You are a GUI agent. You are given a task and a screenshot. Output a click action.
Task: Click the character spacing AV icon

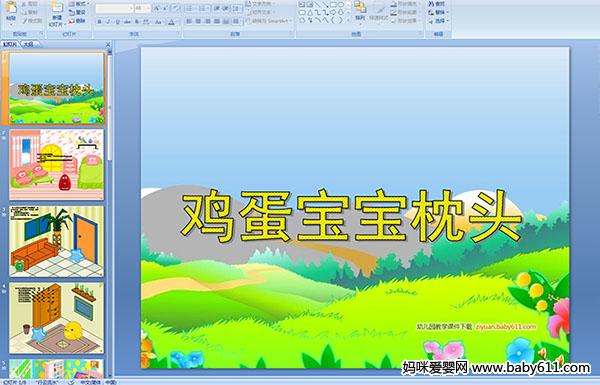pos(146,22)
